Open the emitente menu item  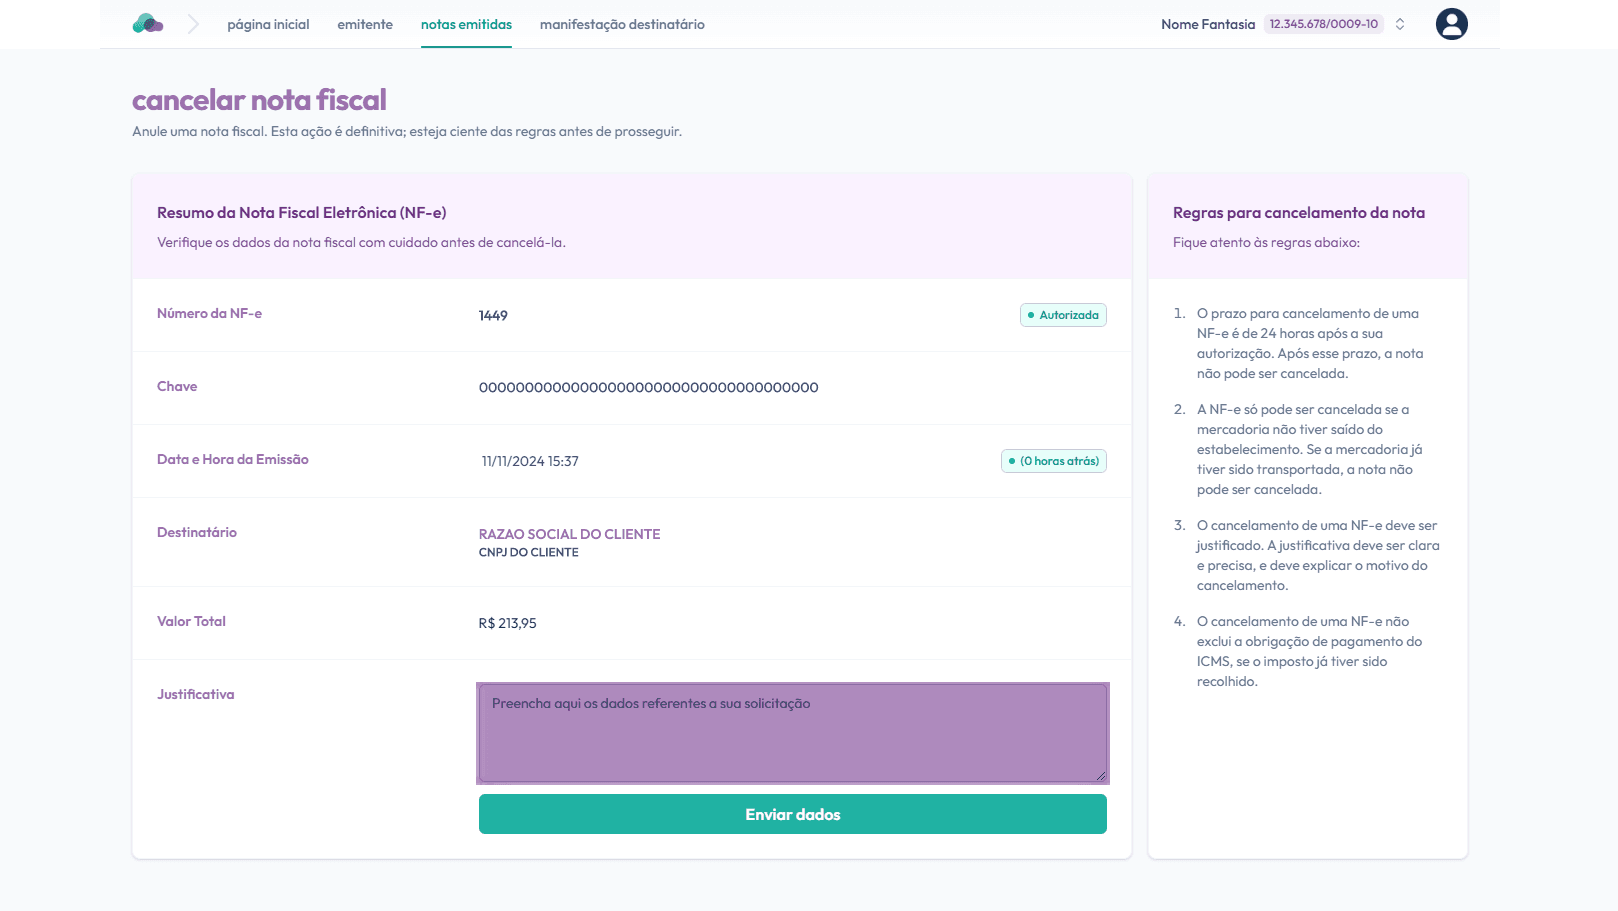[x=365, y=24]
